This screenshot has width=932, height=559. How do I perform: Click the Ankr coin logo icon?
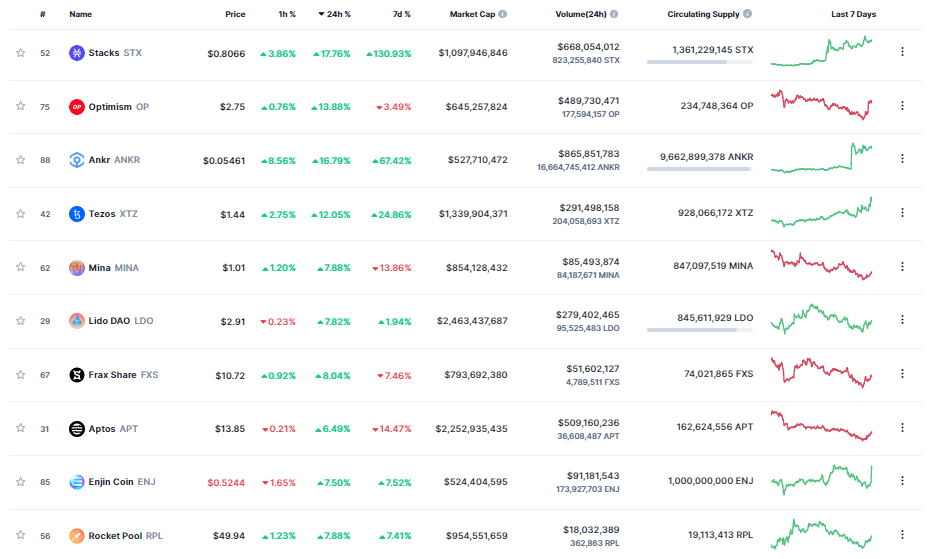tap(77, 160)
